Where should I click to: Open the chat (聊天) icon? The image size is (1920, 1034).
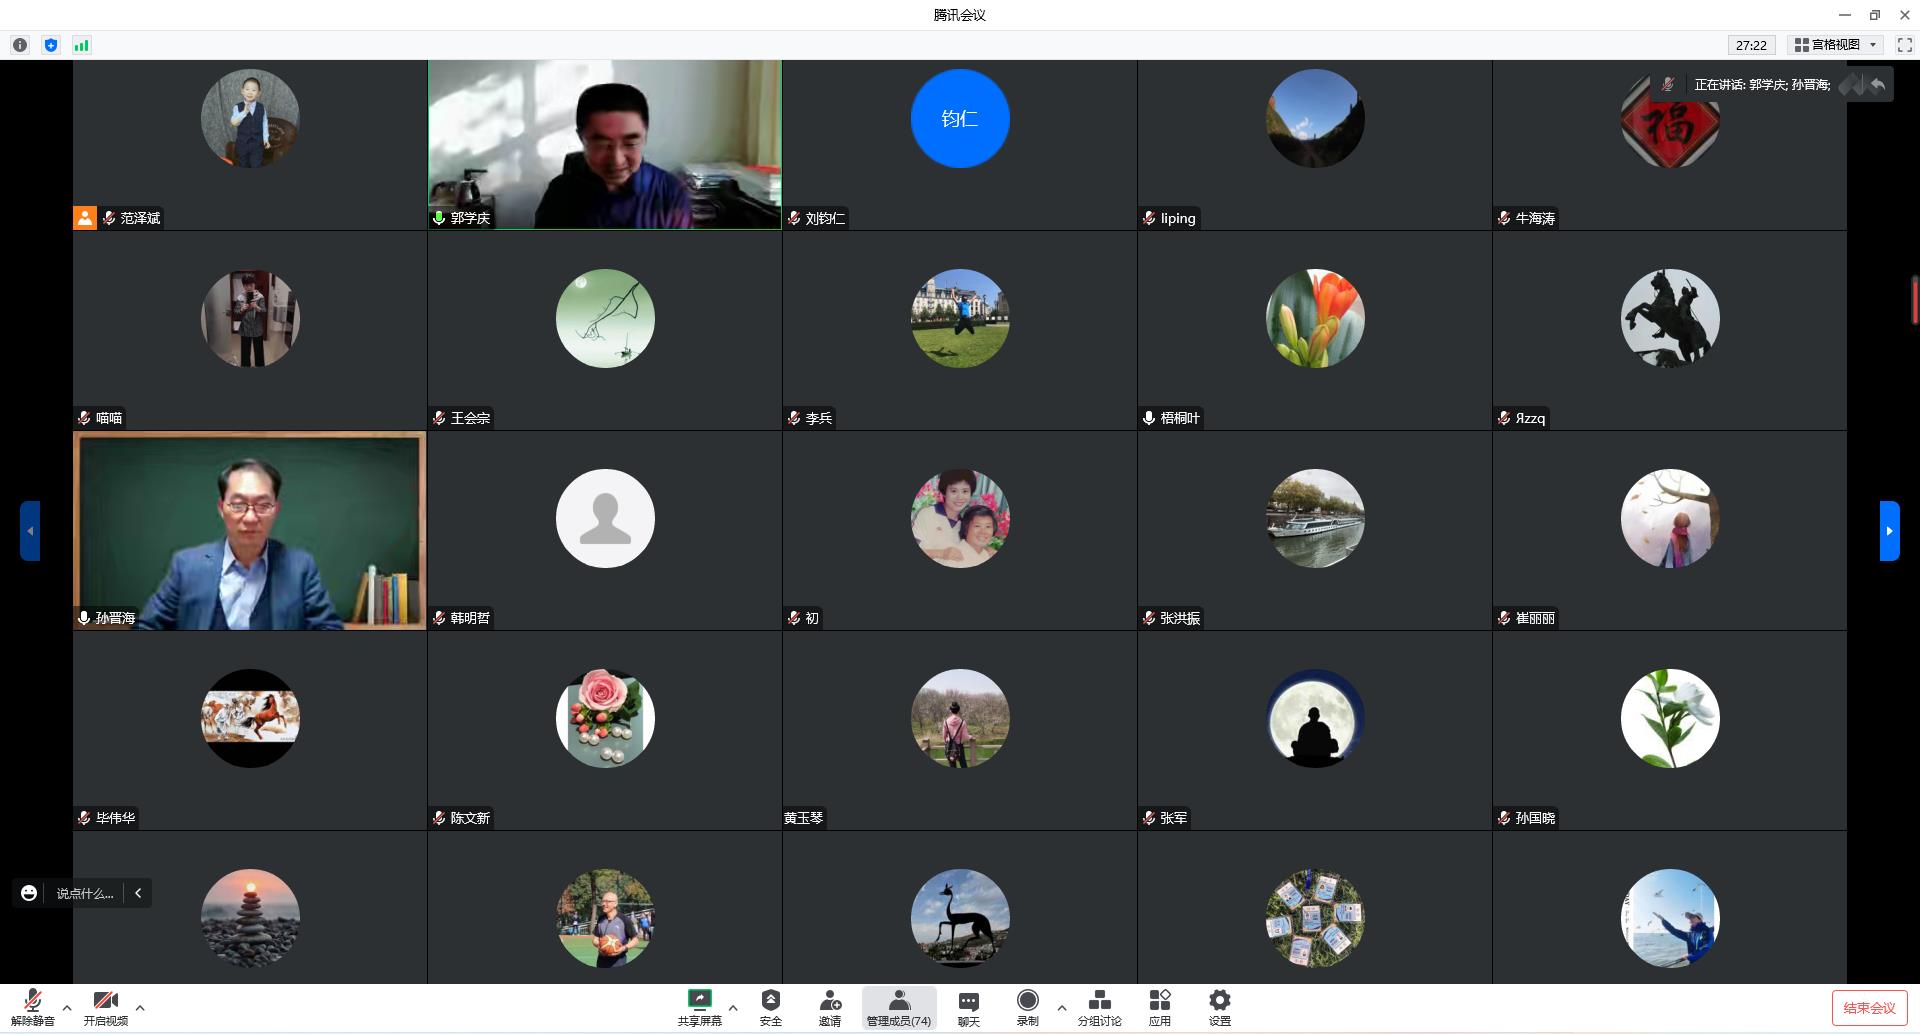[x=968, y=1001]
